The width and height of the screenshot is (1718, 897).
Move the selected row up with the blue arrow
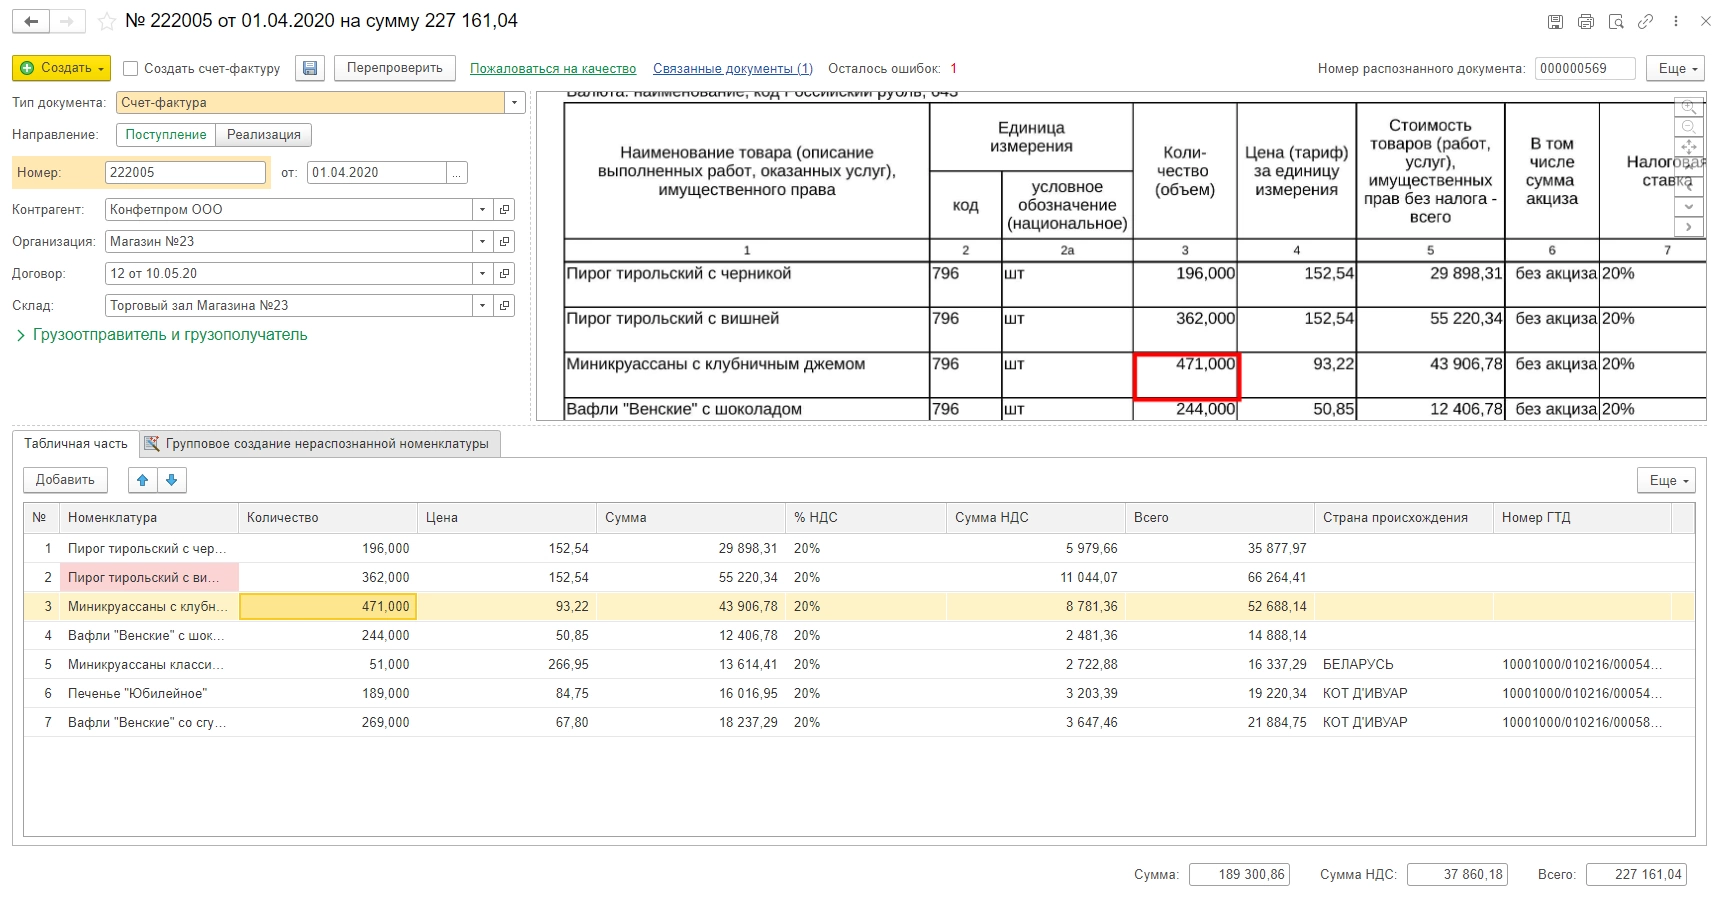point(143,480)
